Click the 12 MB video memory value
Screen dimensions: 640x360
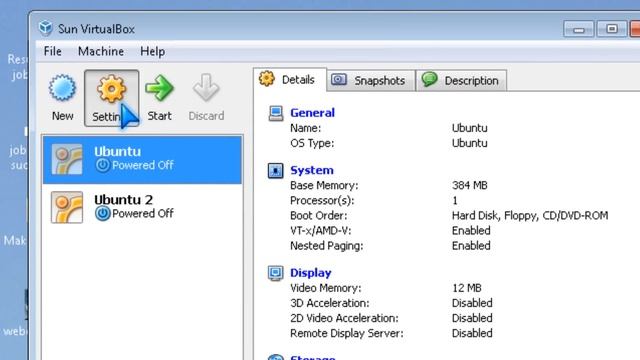(x=467, y=288)
